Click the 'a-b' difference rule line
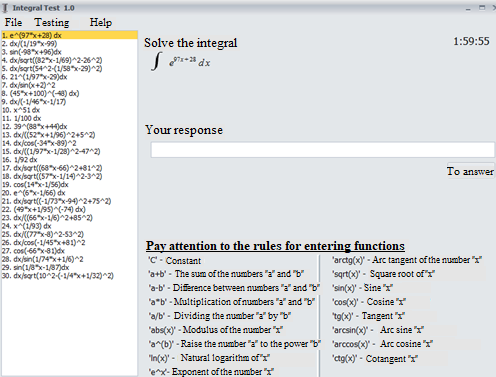Screen dimensions: 496x377 tap(234, 288)
